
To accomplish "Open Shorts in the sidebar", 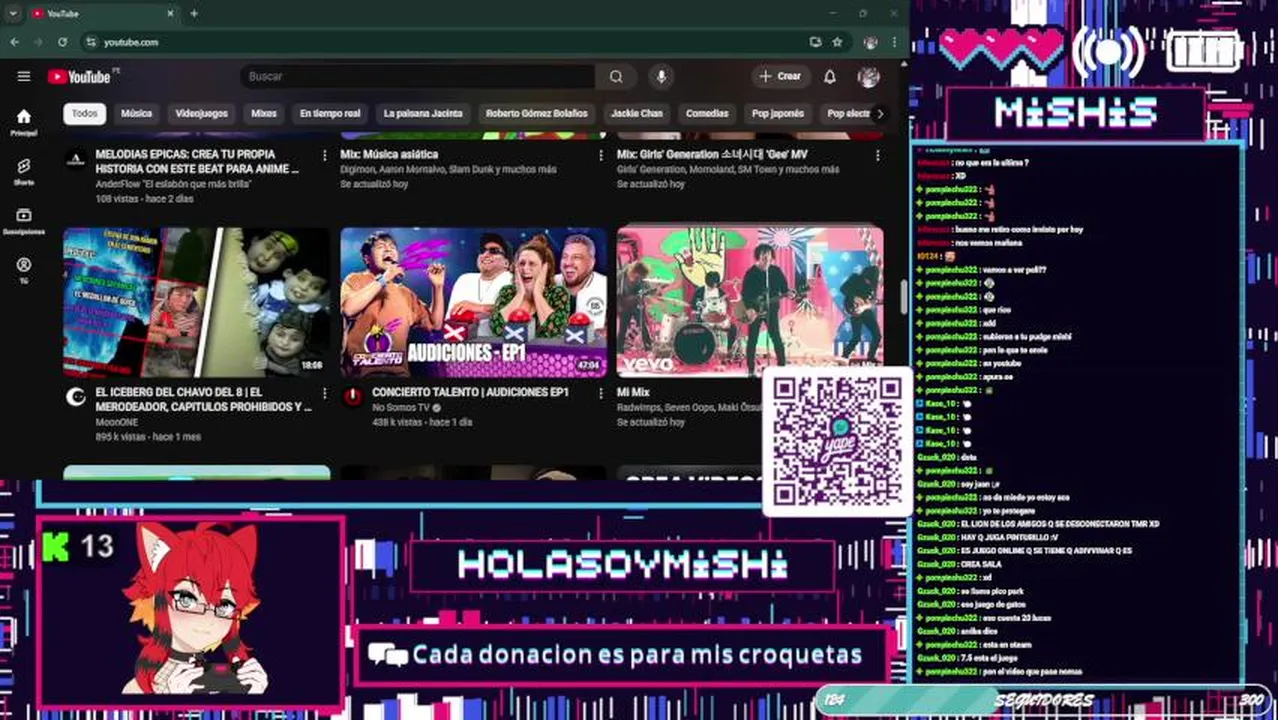I will pos(24,172).
